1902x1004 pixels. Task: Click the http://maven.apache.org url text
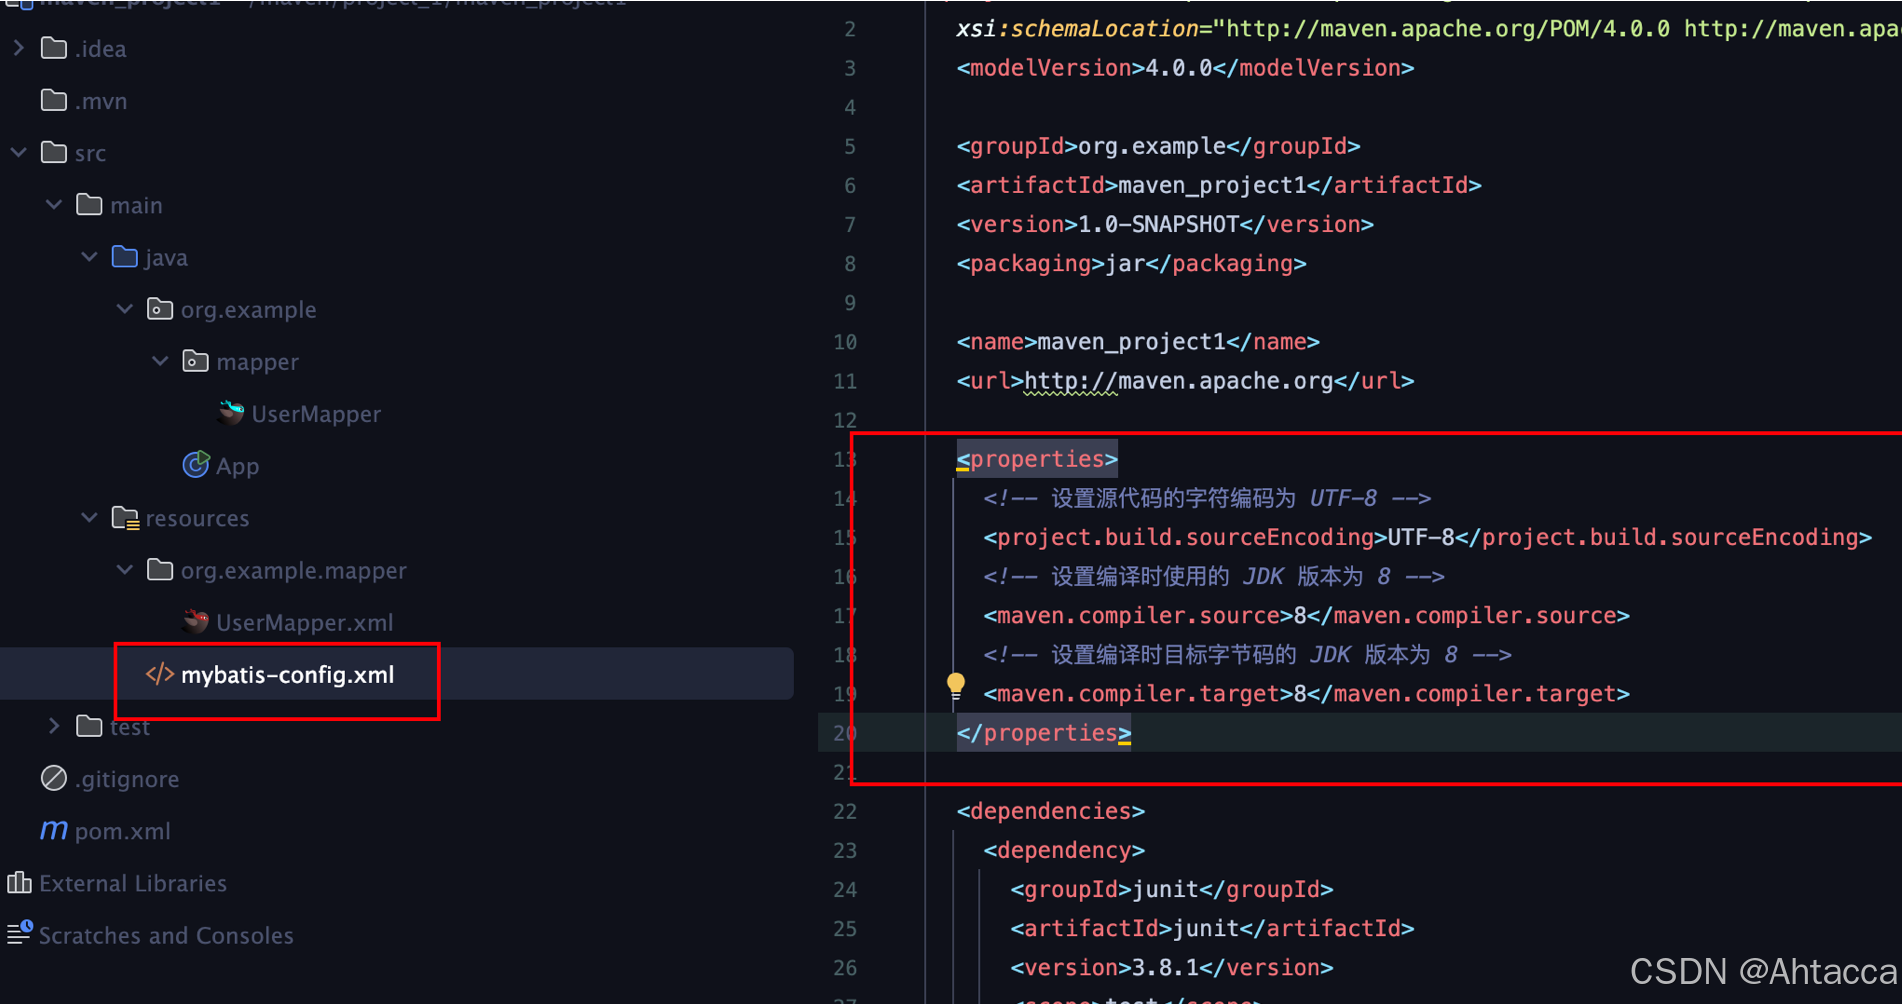point(1179,381)
